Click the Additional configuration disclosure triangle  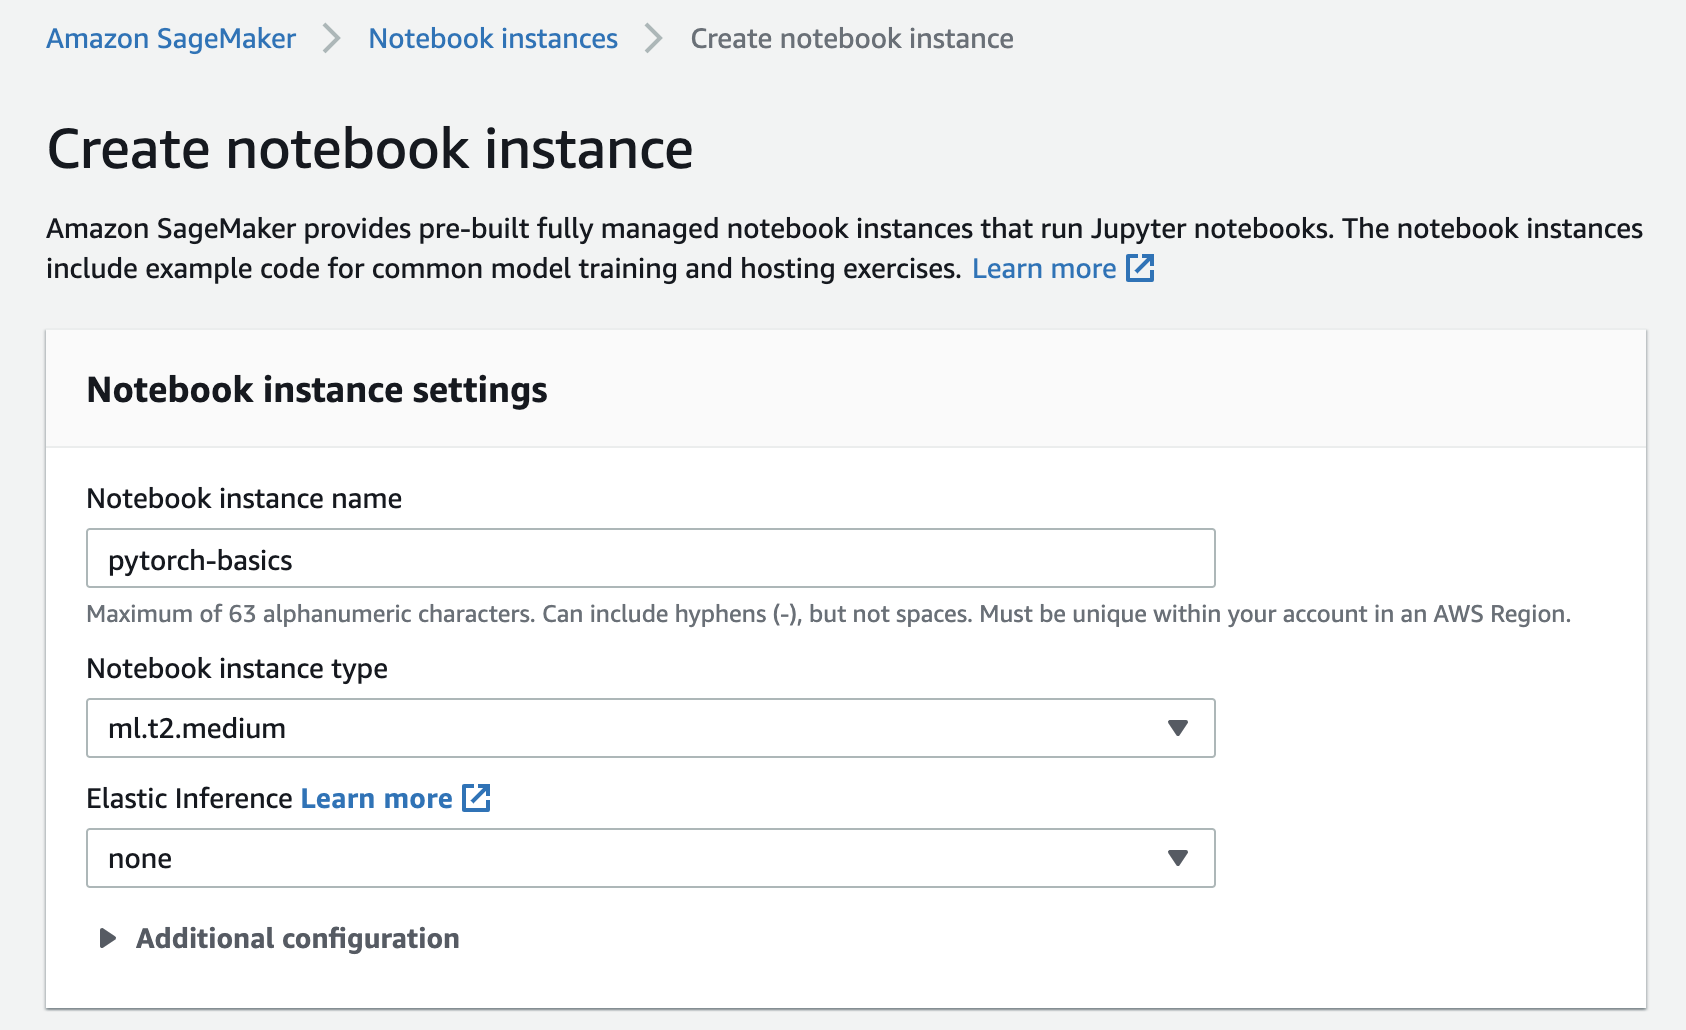tap(108, 938)
